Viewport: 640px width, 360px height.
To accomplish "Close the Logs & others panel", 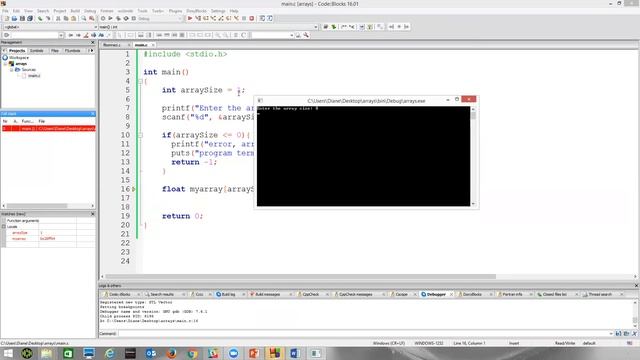I will 636,286.
